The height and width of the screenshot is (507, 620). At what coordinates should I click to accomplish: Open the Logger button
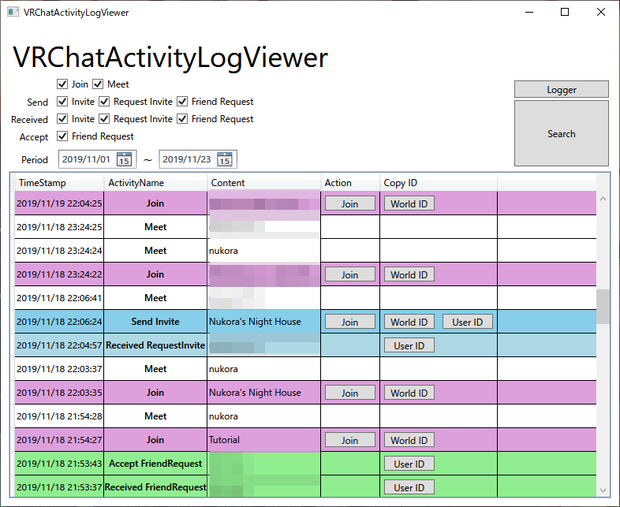click(x=561, y=89)
